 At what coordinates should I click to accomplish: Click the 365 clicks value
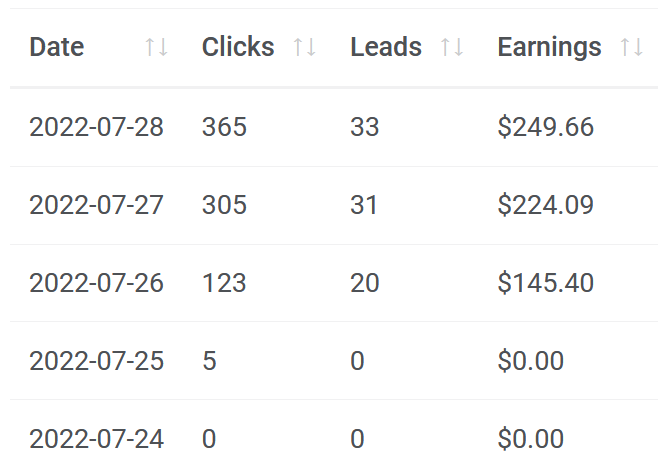(x=224, y=127)
